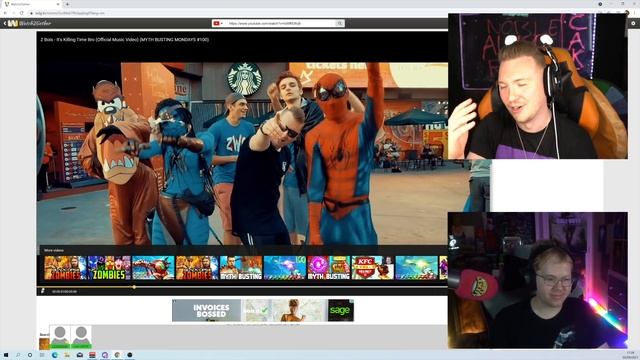The width and height of the screenshot is (640, 360).
Task: Open the first Zombies thumbnail in More videos
Action: pyautogui.click(x=65, y=268)
